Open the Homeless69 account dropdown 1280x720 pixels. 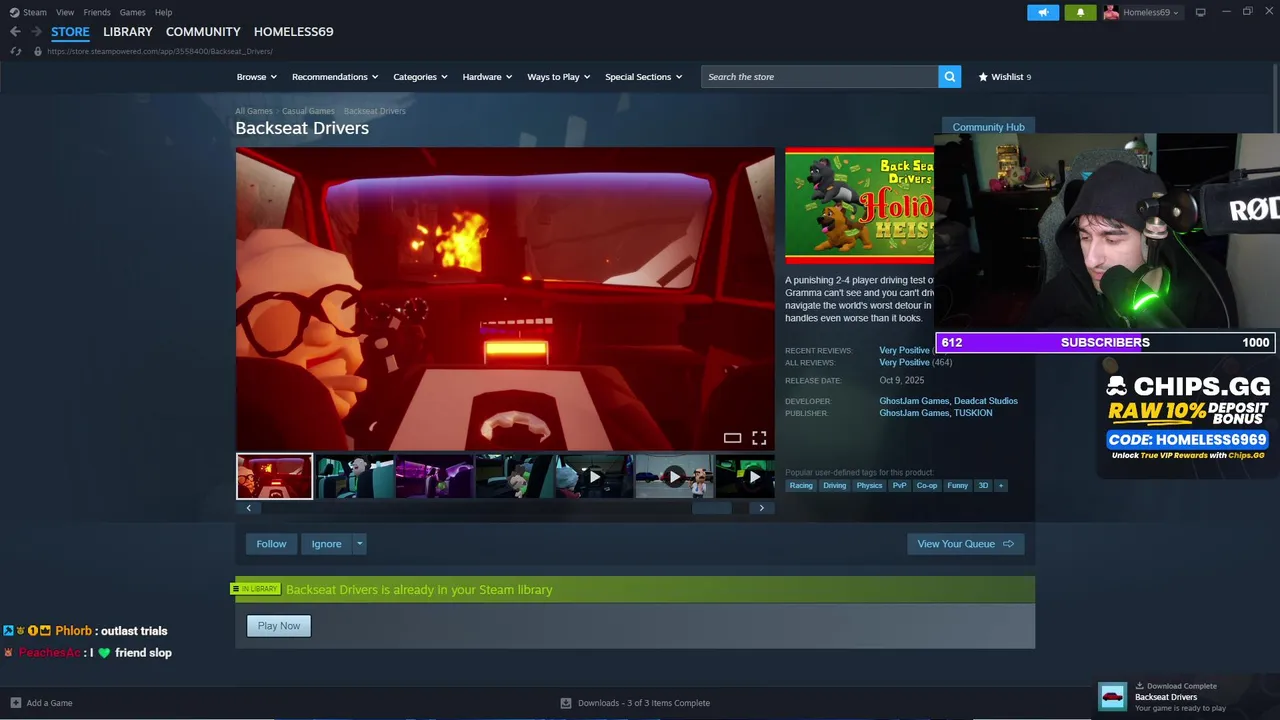coord(1151,12)
